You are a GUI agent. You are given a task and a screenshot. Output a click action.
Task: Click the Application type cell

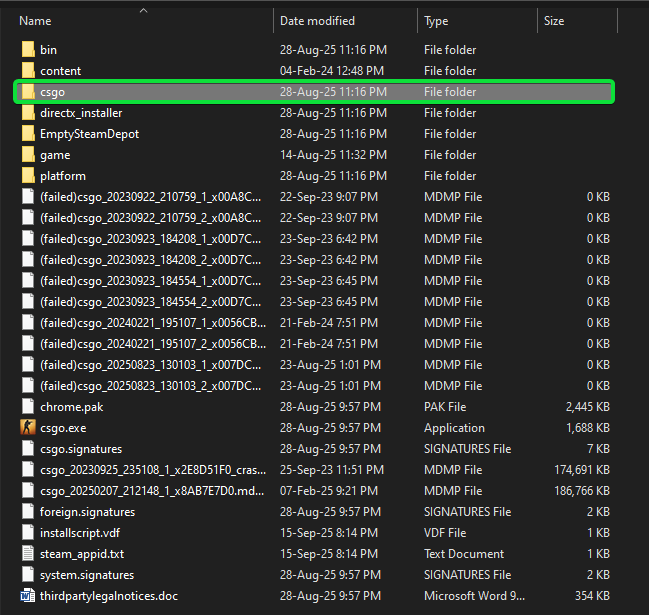tap(454, 428)
